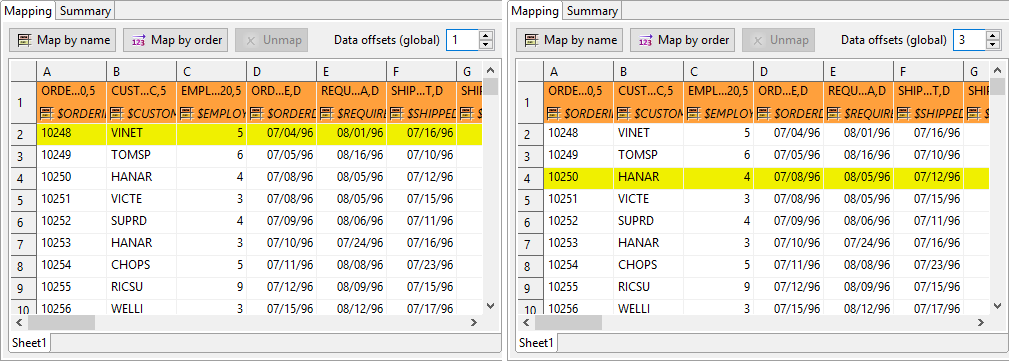Click down arrow of left vertical scrollbar
Viewport: 1009px width, 361px height.
coord(491,306)
